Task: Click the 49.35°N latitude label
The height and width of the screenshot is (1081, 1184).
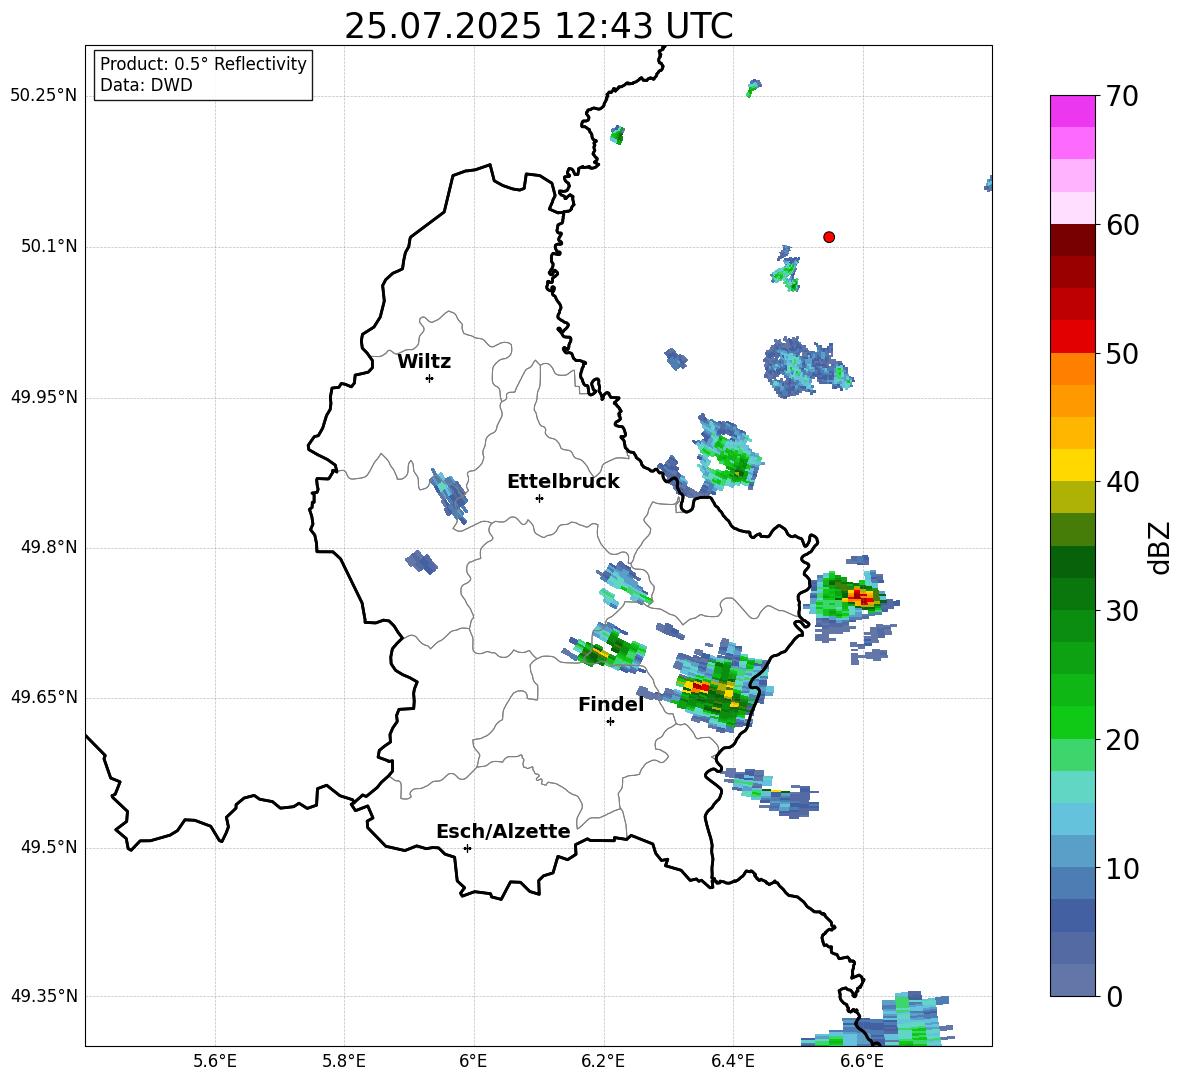Action: 44,996
